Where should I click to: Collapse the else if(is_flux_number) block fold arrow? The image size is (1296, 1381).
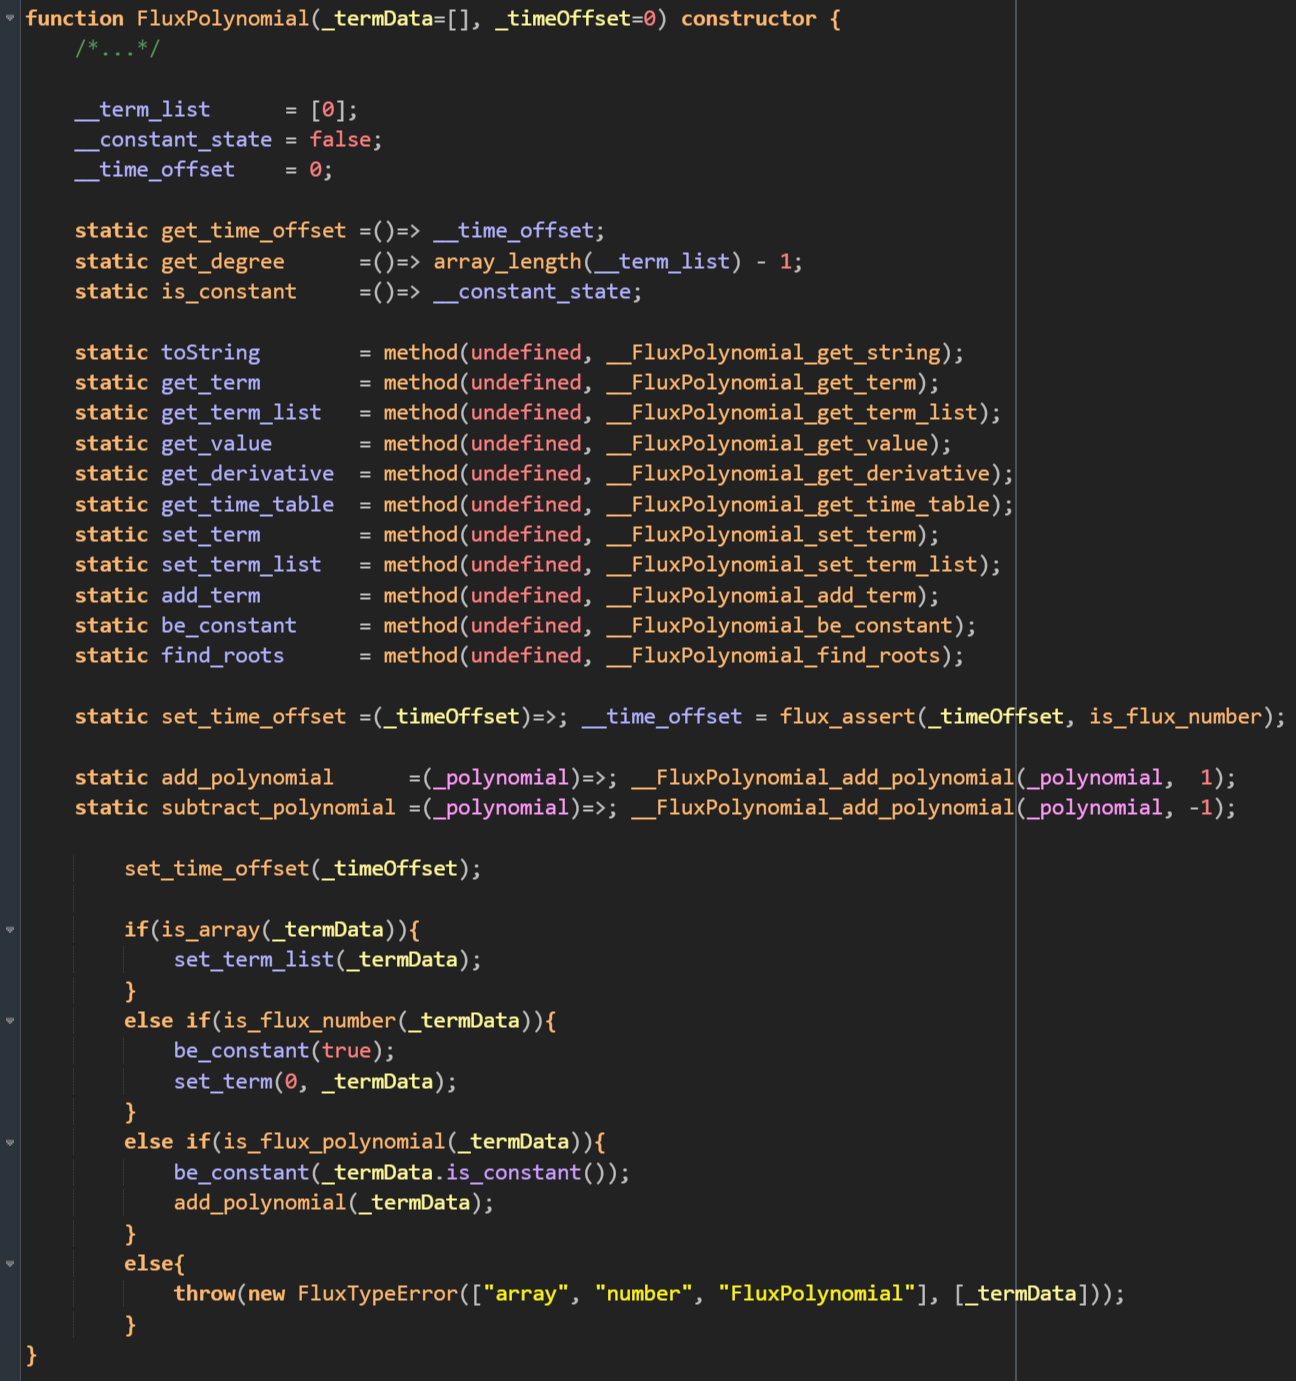10,1020
